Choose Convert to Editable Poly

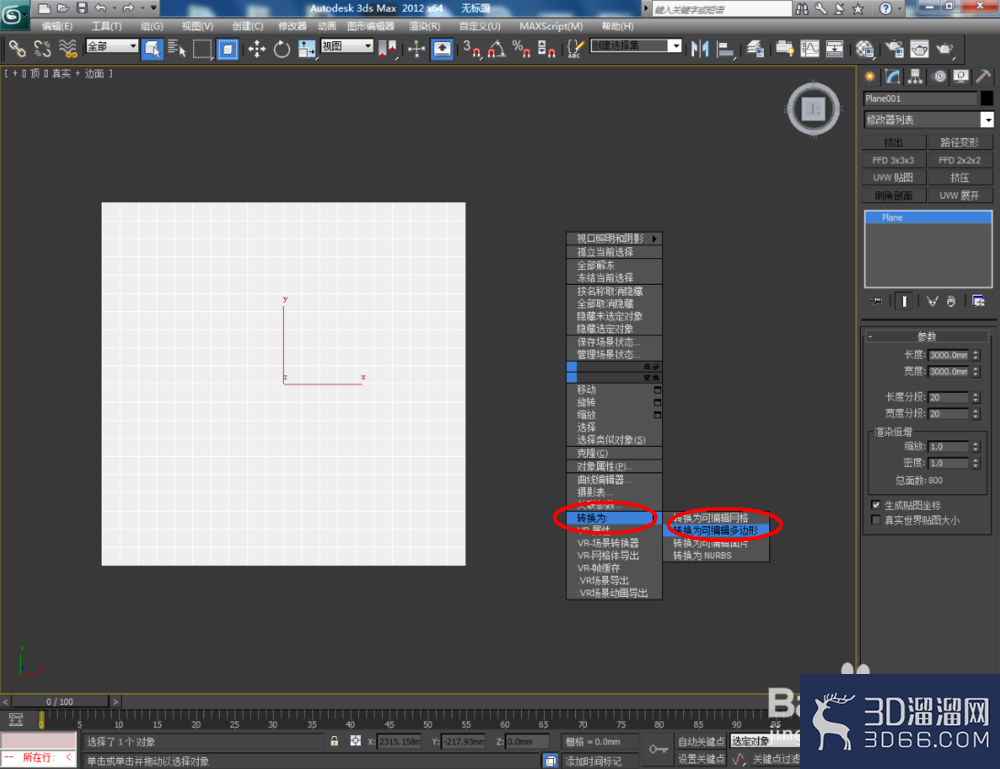(x=716, y=531)
